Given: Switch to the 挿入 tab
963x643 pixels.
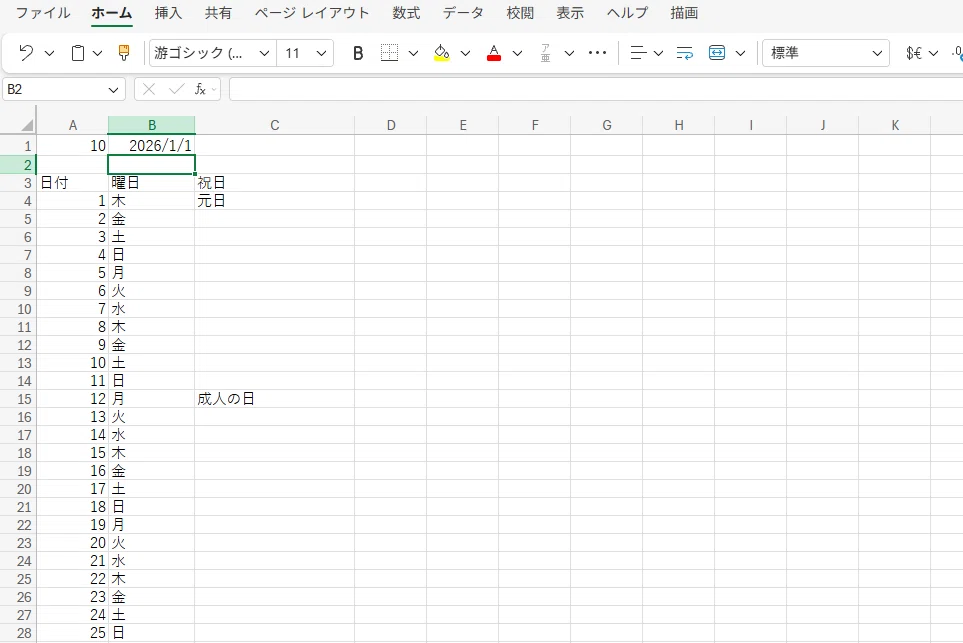Looking at the screenshot, I should [x=168, y=13].
